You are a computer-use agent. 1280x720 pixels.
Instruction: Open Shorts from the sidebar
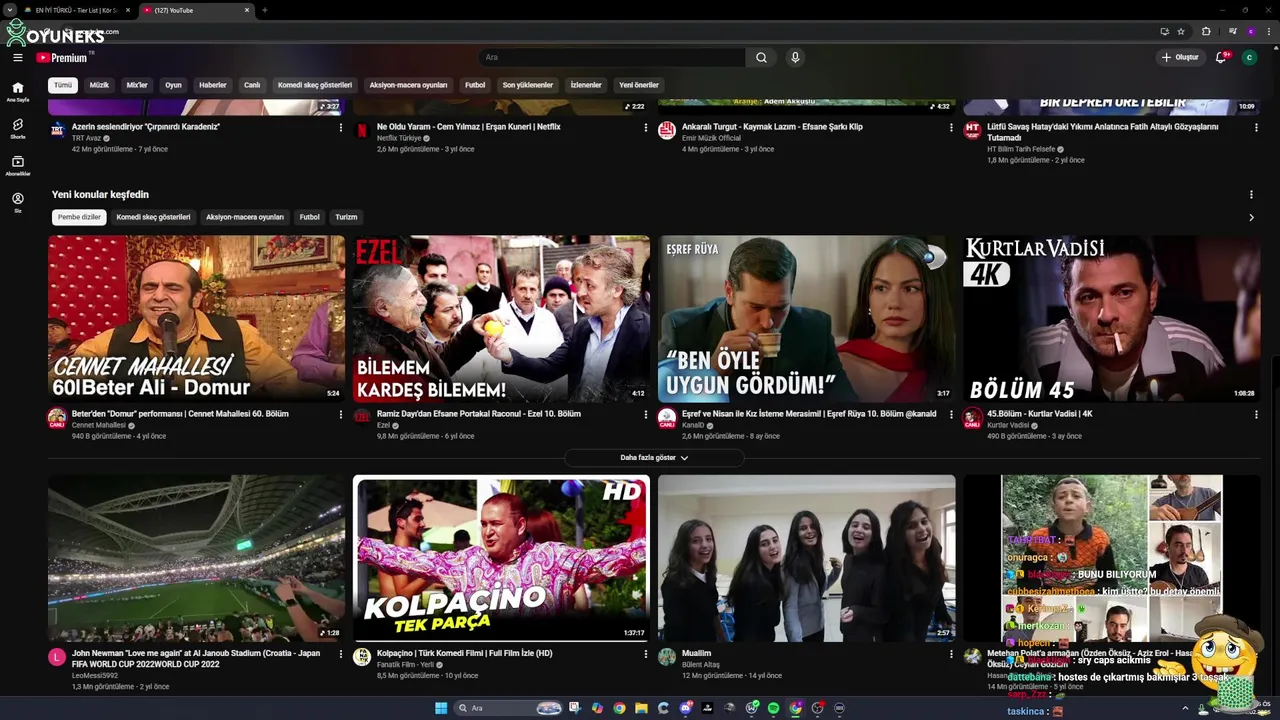[17, 129]
